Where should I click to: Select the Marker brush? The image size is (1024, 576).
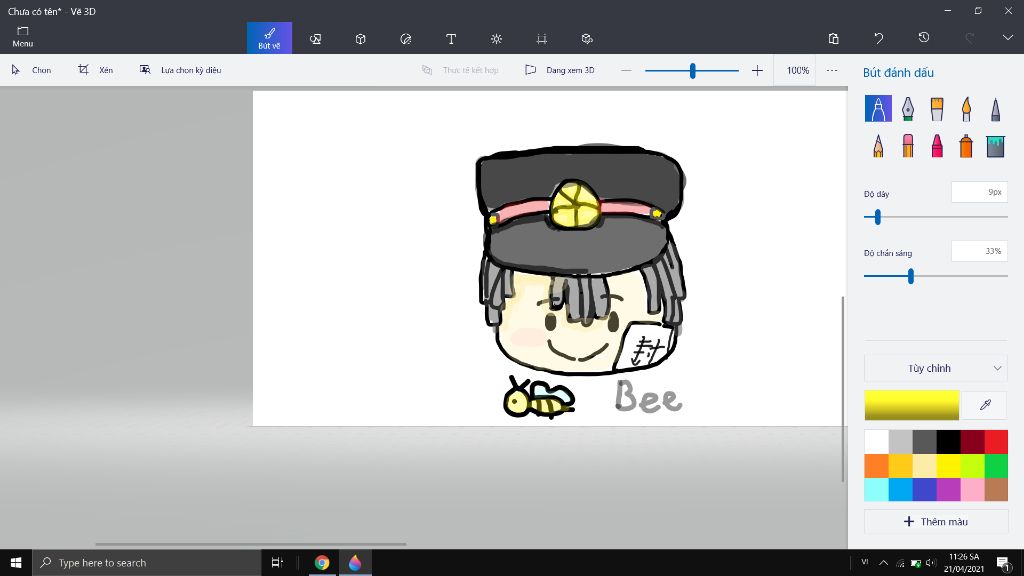[878, 108]
